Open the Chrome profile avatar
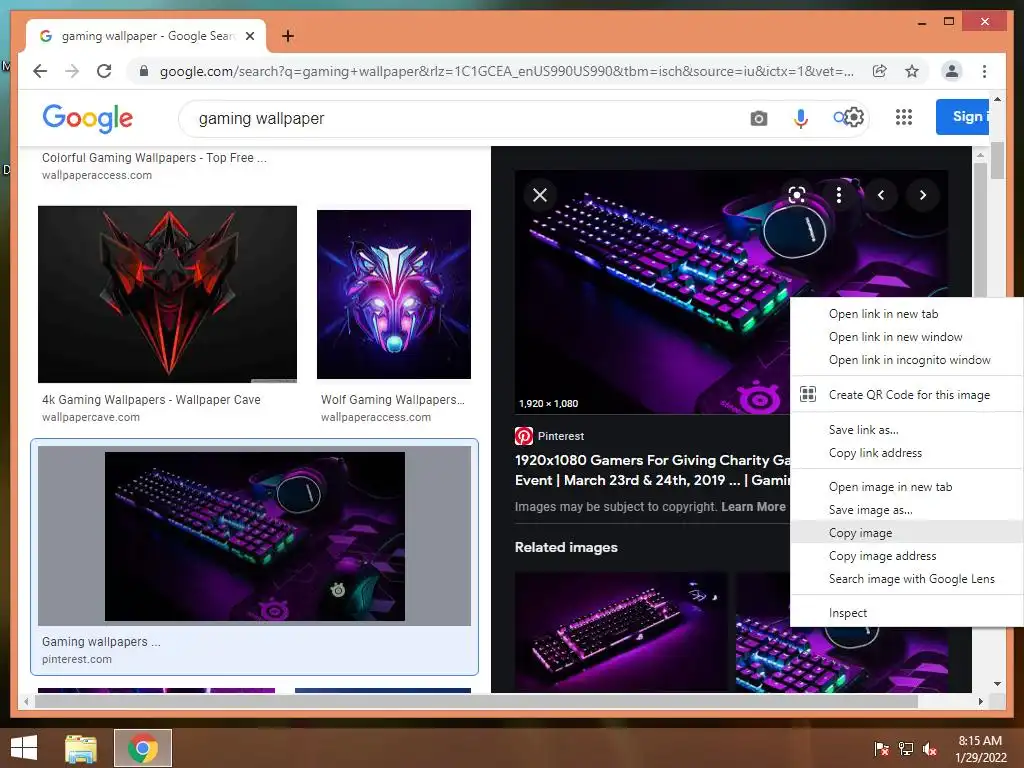The height and width of the screenshot is (768, 1024). pyautogui.click(x=952, y=71)
